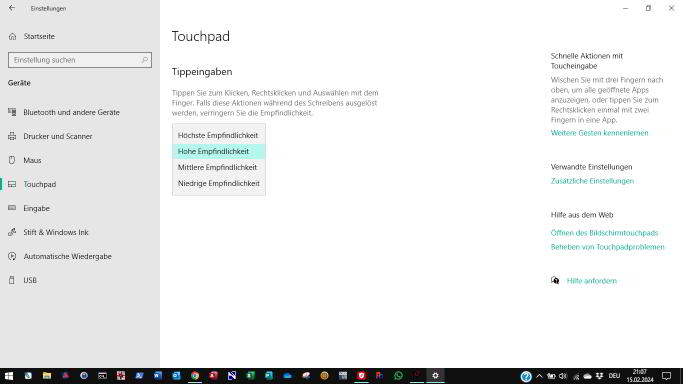
Task: Click the Hilfe aus dem Web heading
Action: pyautogui.click(x=582, y=215)
